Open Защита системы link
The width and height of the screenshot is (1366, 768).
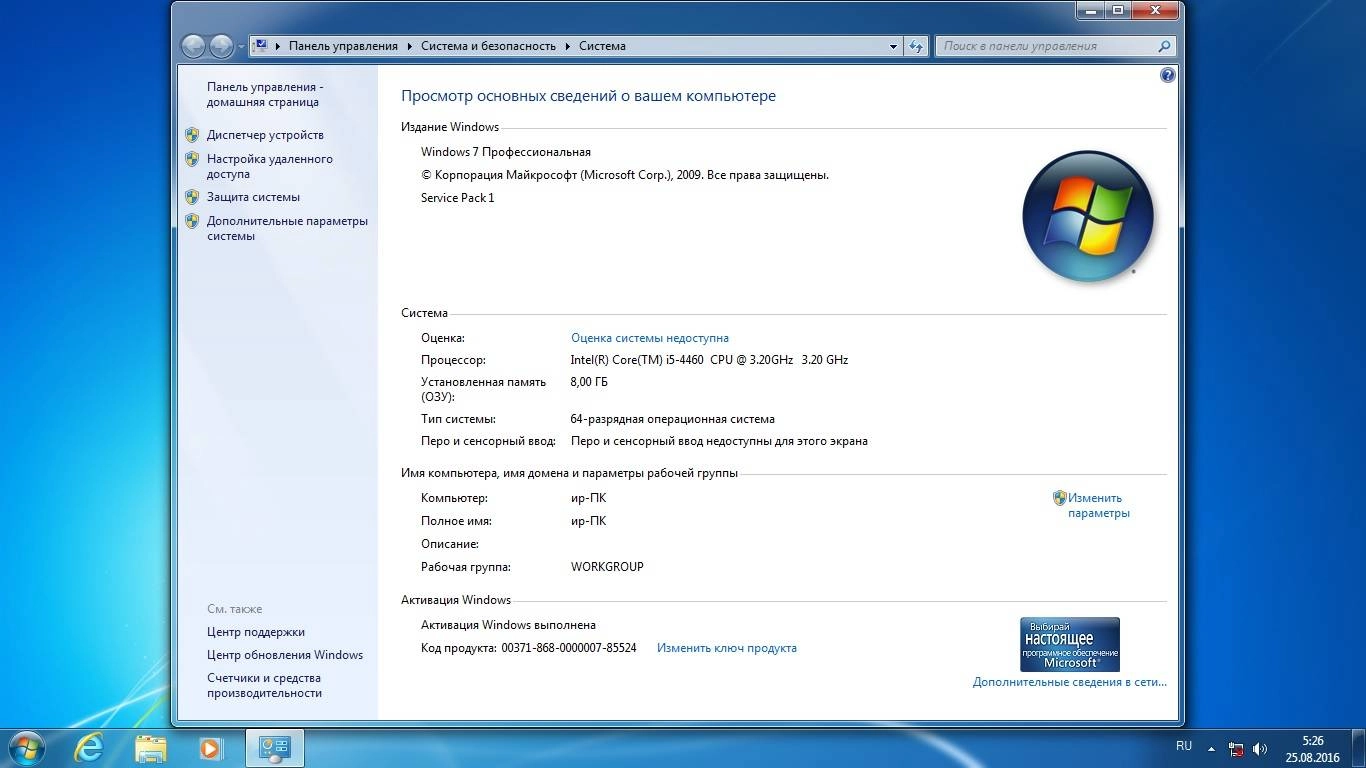point(253,197)
